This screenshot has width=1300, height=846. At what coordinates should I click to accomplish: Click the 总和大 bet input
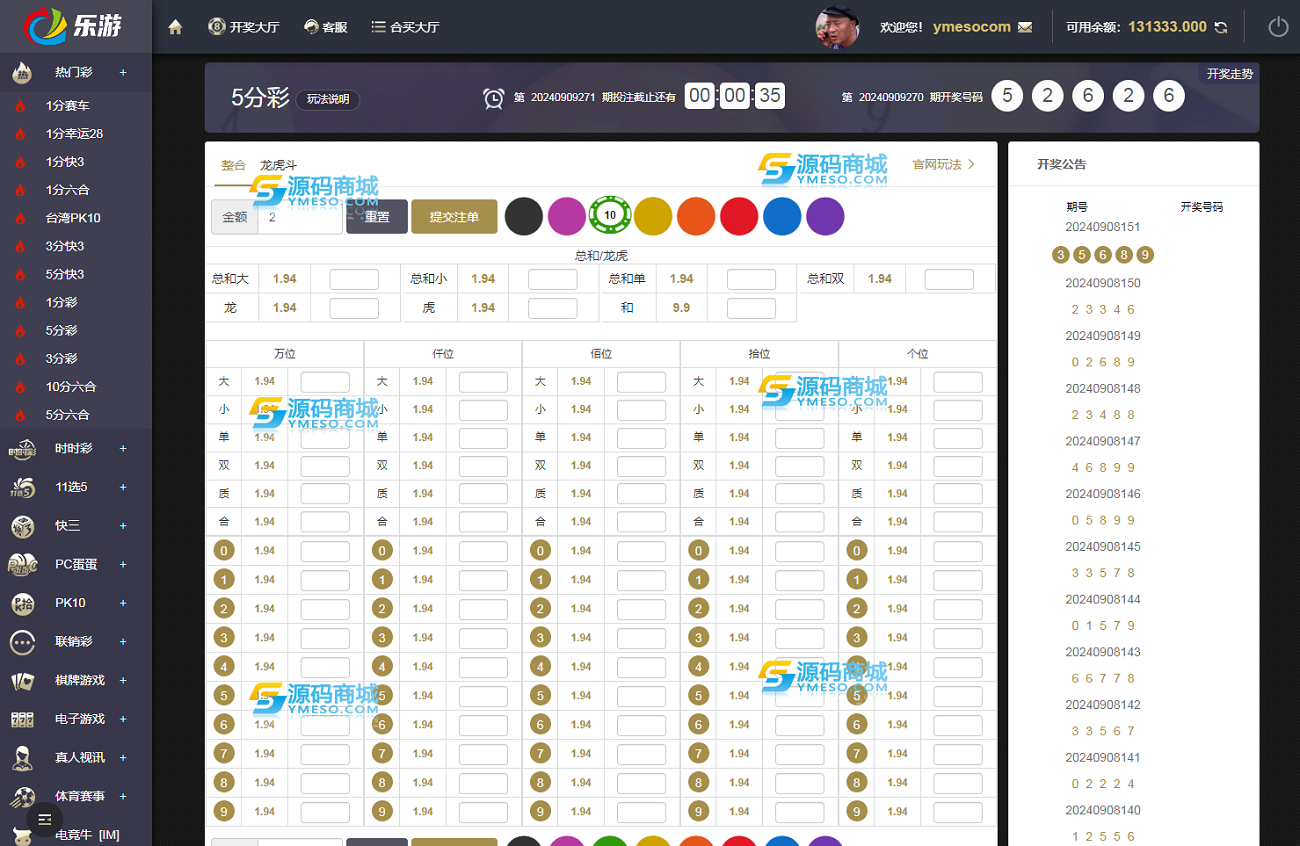[354, 280]
